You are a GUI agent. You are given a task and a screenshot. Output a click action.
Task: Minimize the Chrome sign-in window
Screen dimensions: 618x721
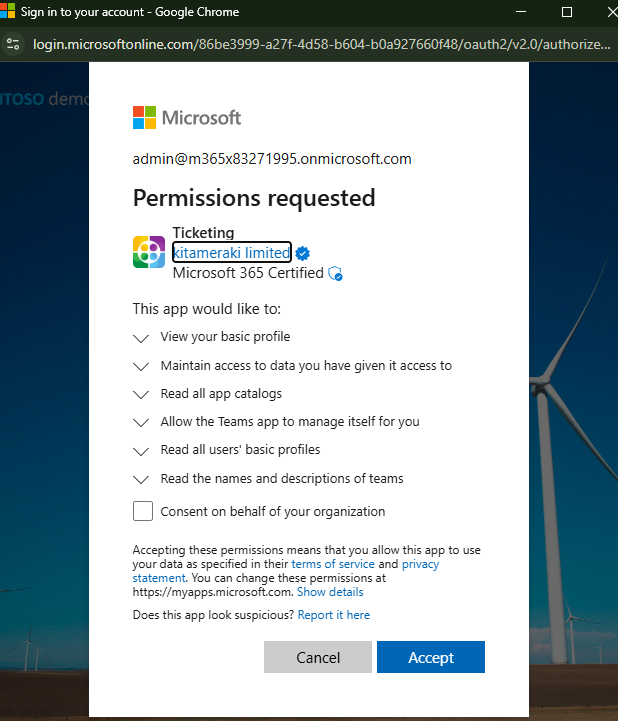[521, 11]
